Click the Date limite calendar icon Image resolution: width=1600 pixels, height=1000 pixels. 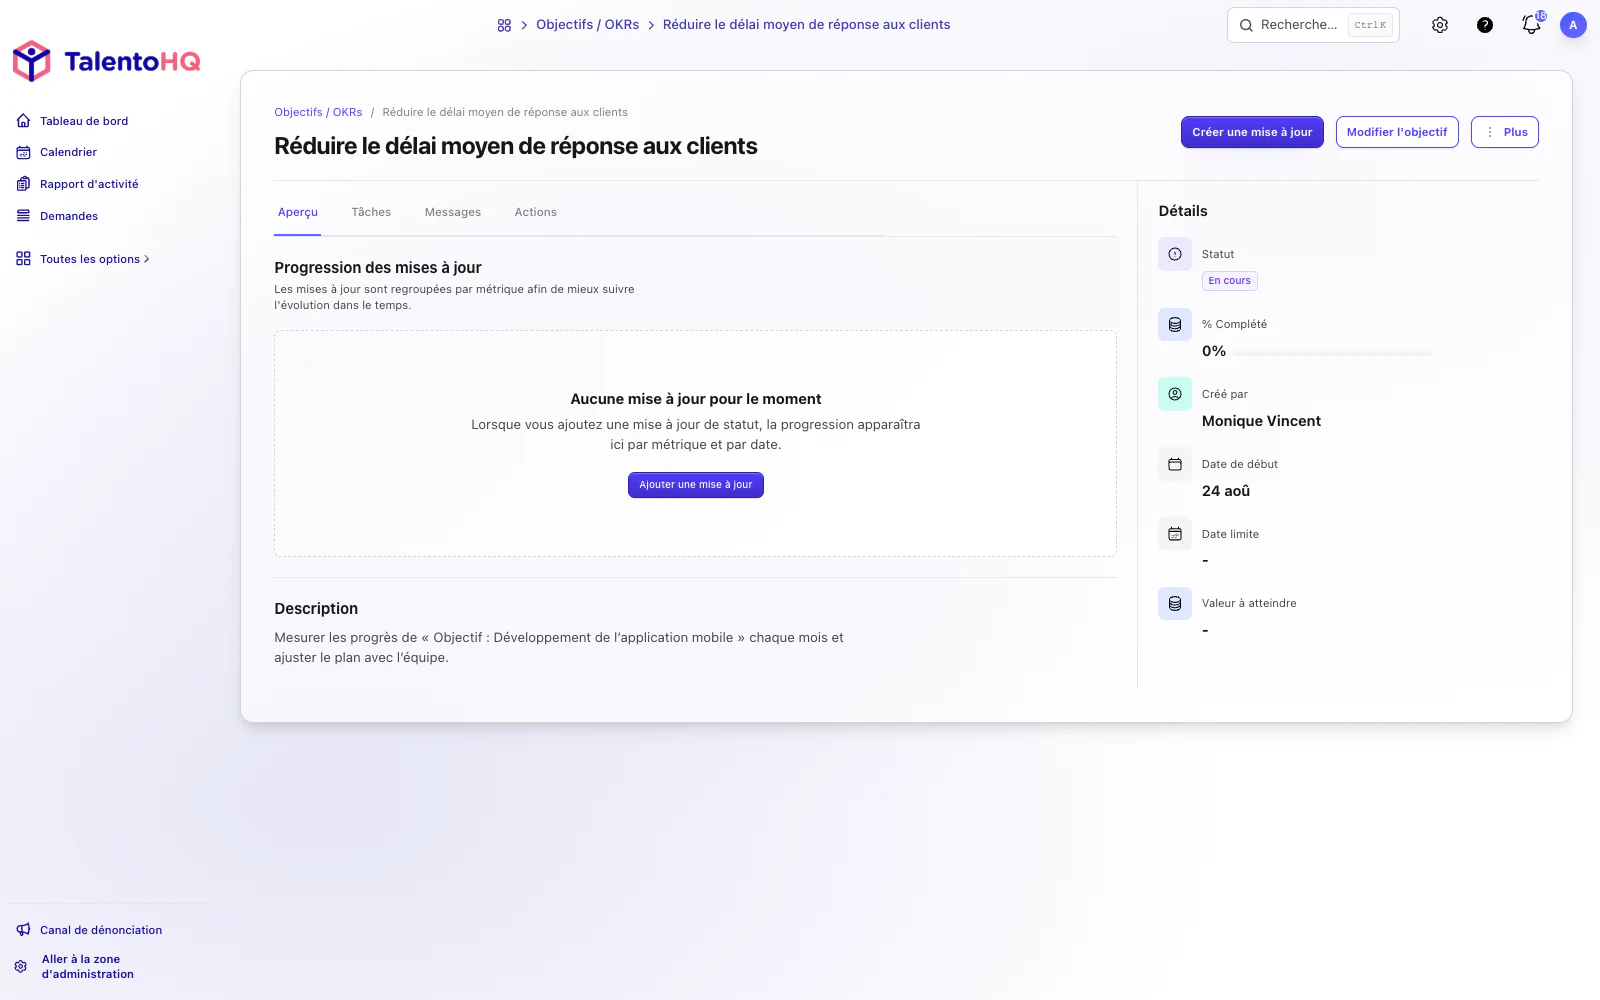tap(1175, 534)
